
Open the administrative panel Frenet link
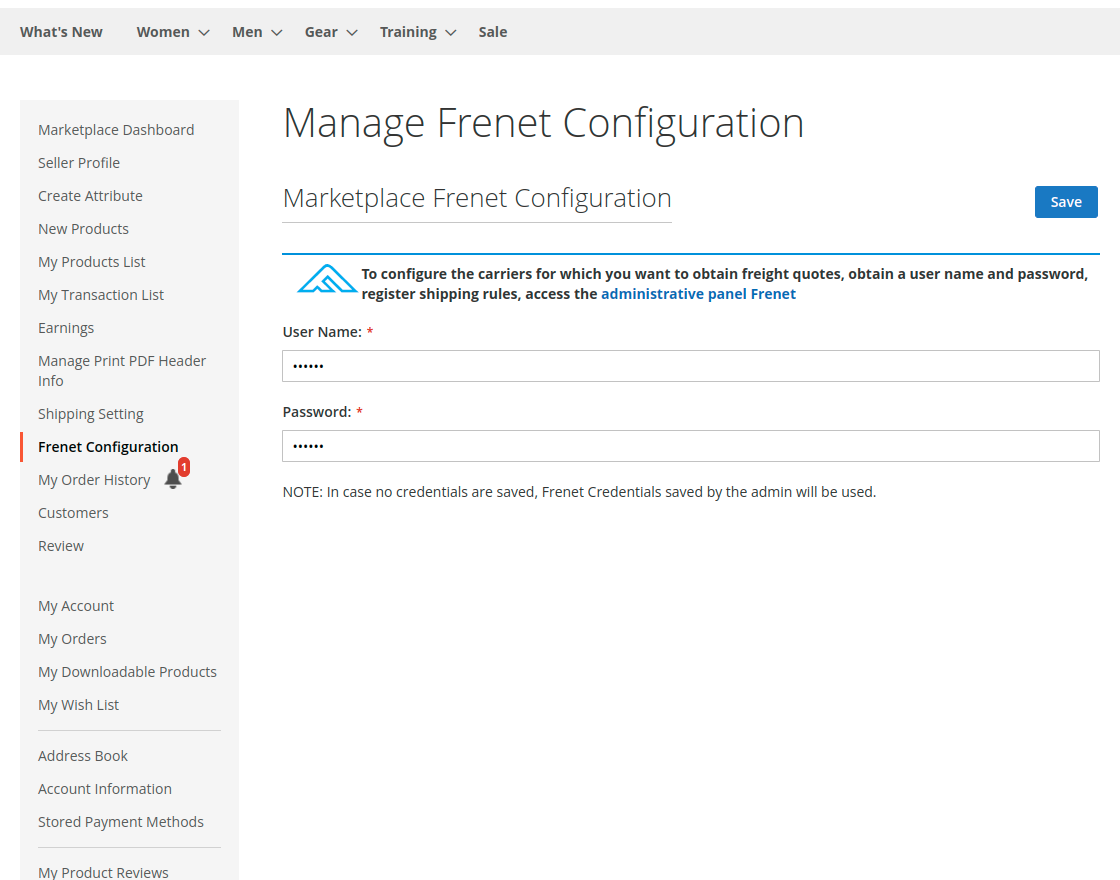[x=698, y=294]
